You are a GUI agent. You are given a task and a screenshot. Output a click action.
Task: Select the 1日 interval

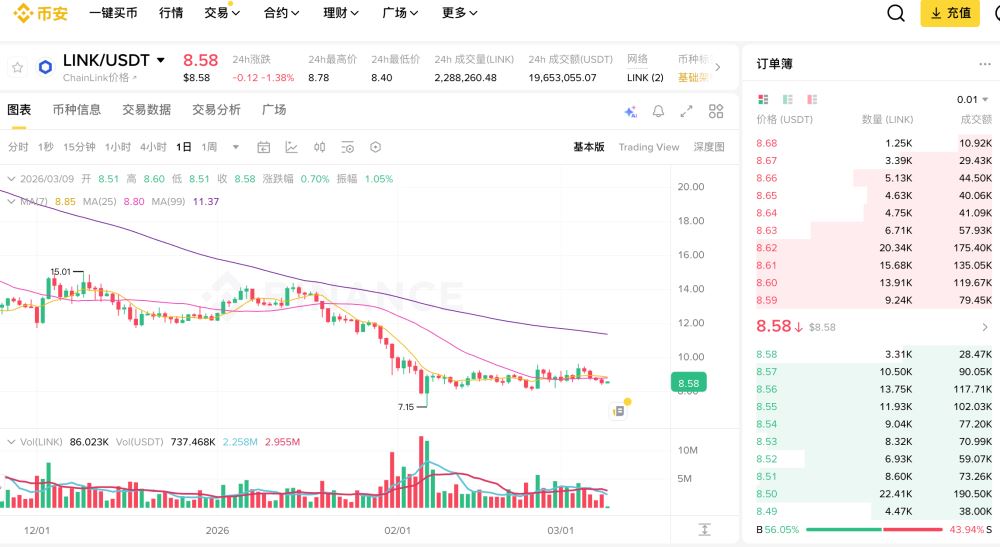(184, 147)
